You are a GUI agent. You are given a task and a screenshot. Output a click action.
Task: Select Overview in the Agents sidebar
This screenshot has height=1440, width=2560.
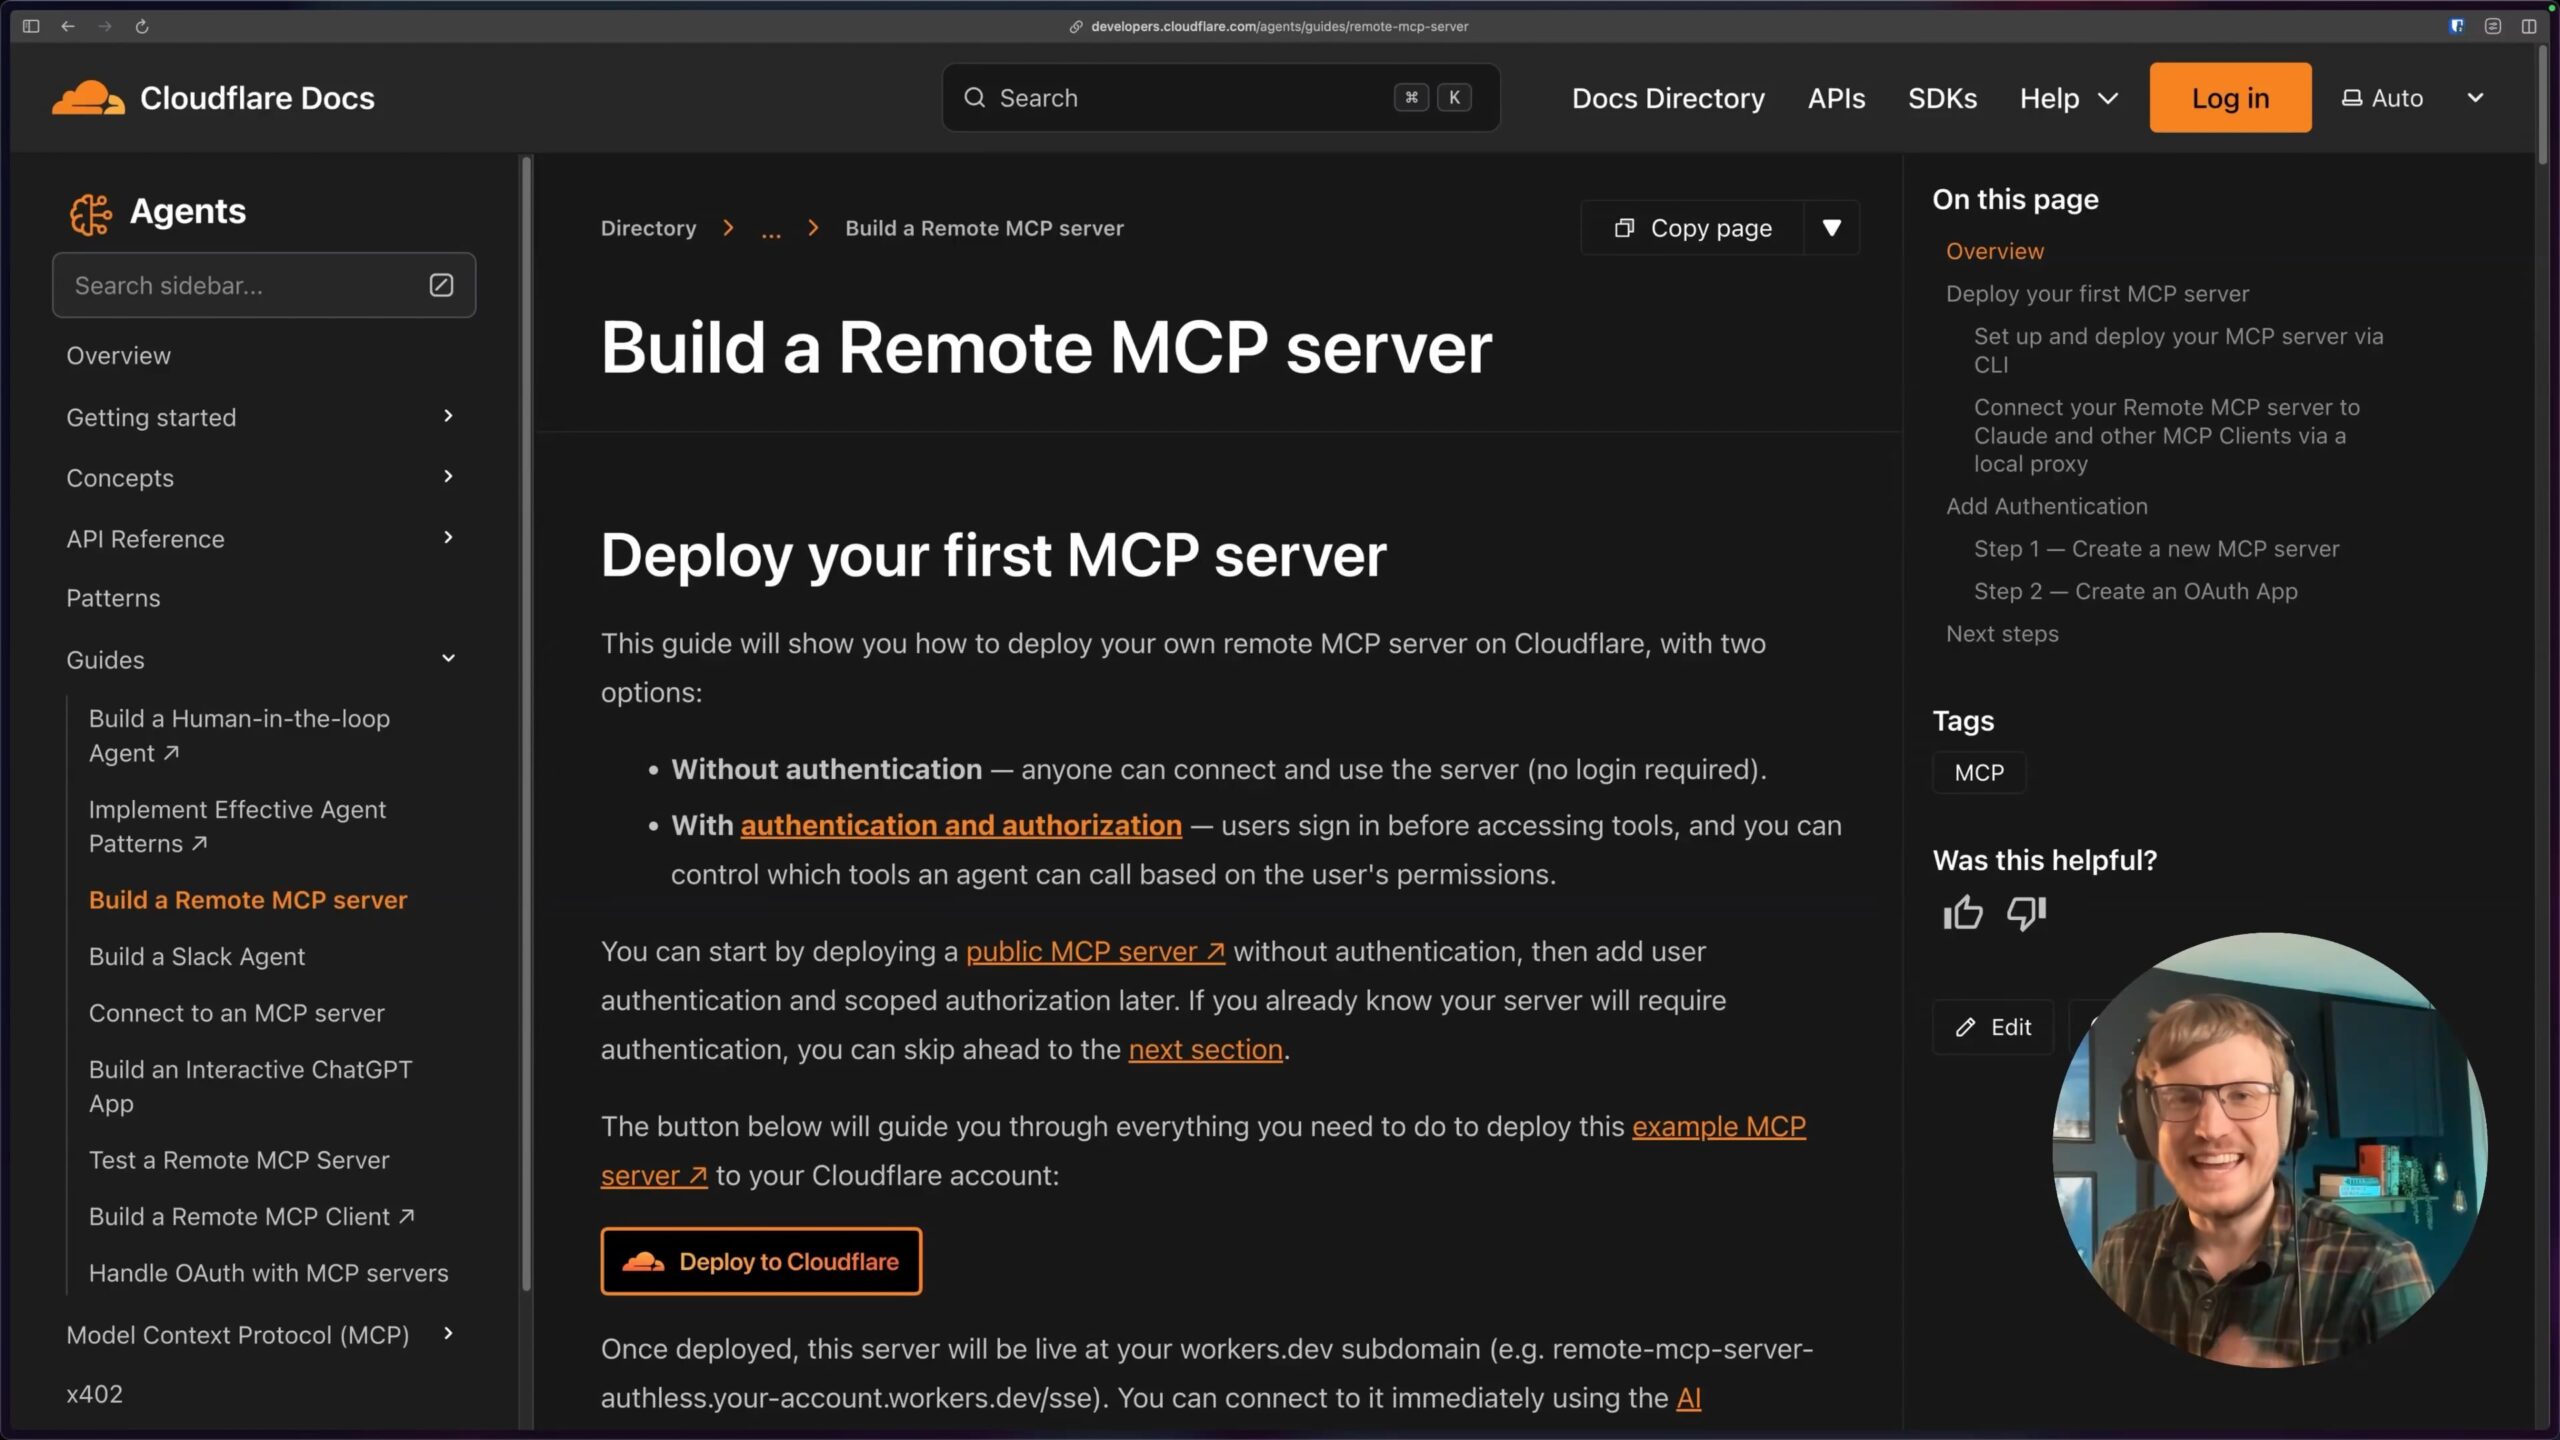(x=118, y=356)
